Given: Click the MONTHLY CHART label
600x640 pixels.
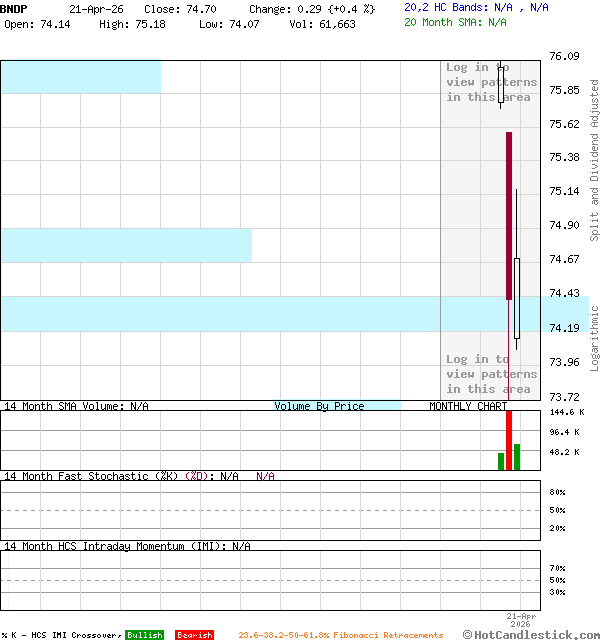Looking at the screenshot, I should pyautogui.click(x=468, y=406).
